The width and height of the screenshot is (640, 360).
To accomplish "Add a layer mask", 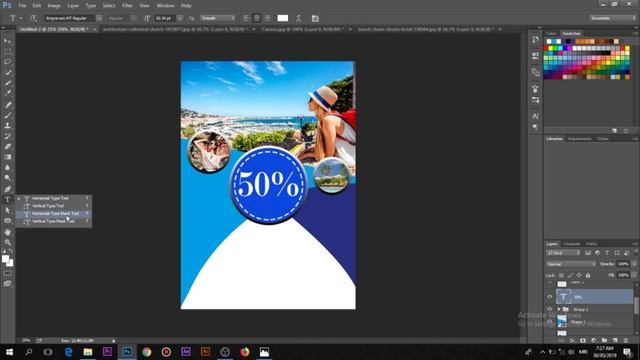I will 583,340.
